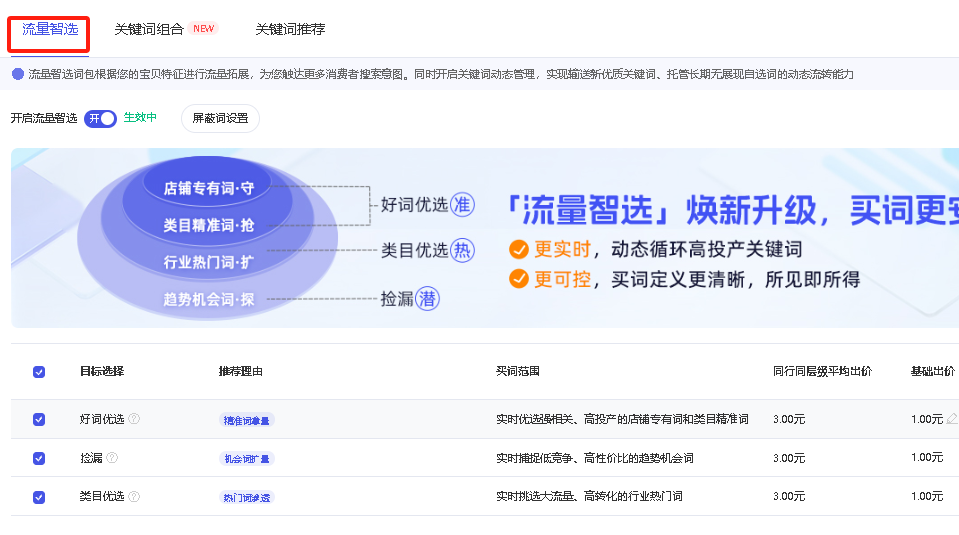Open 屏蔽词设置 button
Image resolution: width=959 pixels, height=535 pixels.
pos(220,118)
